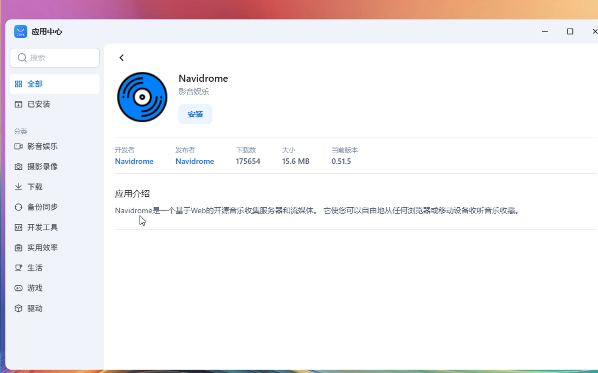The width and height of the screenshot is (598, 373).
Task: Maximize the App Center window
Action: (x=570, y=31)
